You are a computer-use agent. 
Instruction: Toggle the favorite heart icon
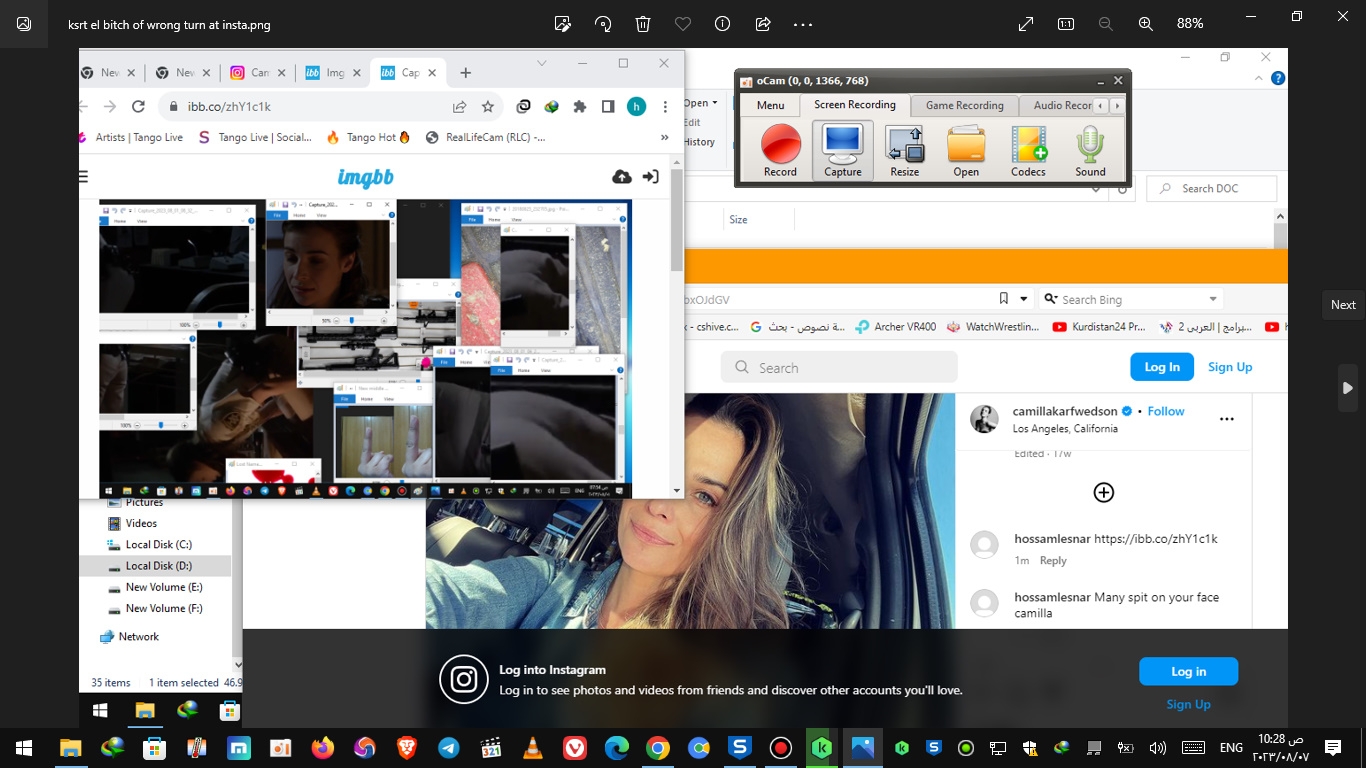(683, 24)
